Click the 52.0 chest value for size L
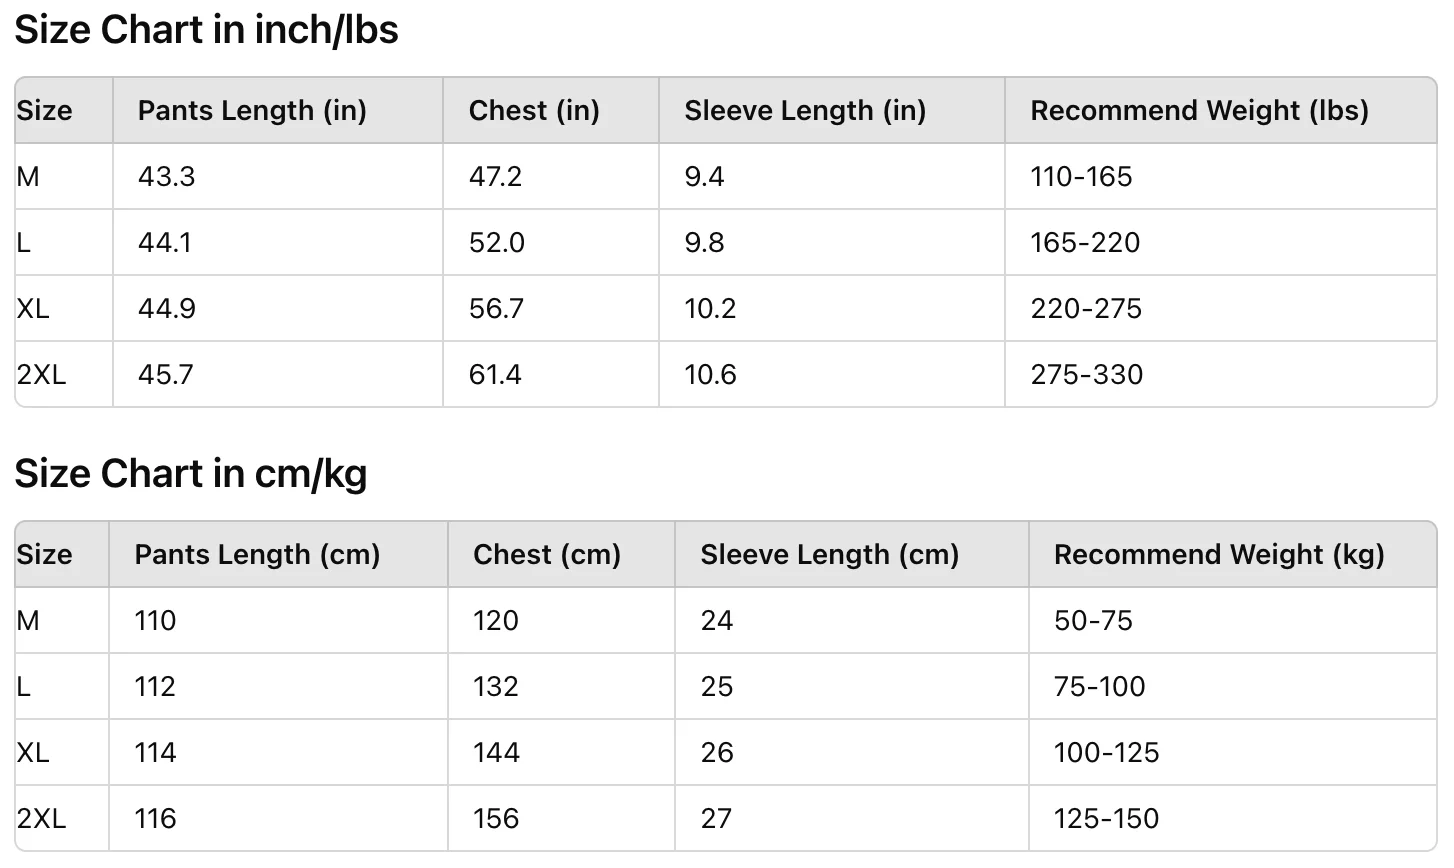The height and width of the screenshot is (868, 1454). point(496,243)
